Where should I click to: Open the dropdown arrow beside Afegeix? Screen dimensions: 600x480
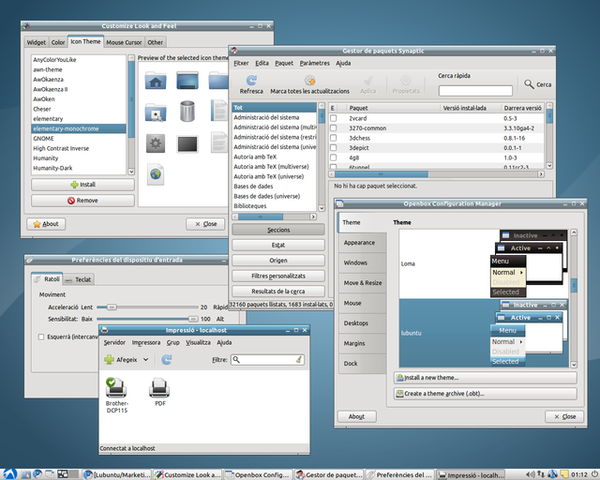point(145,359)
